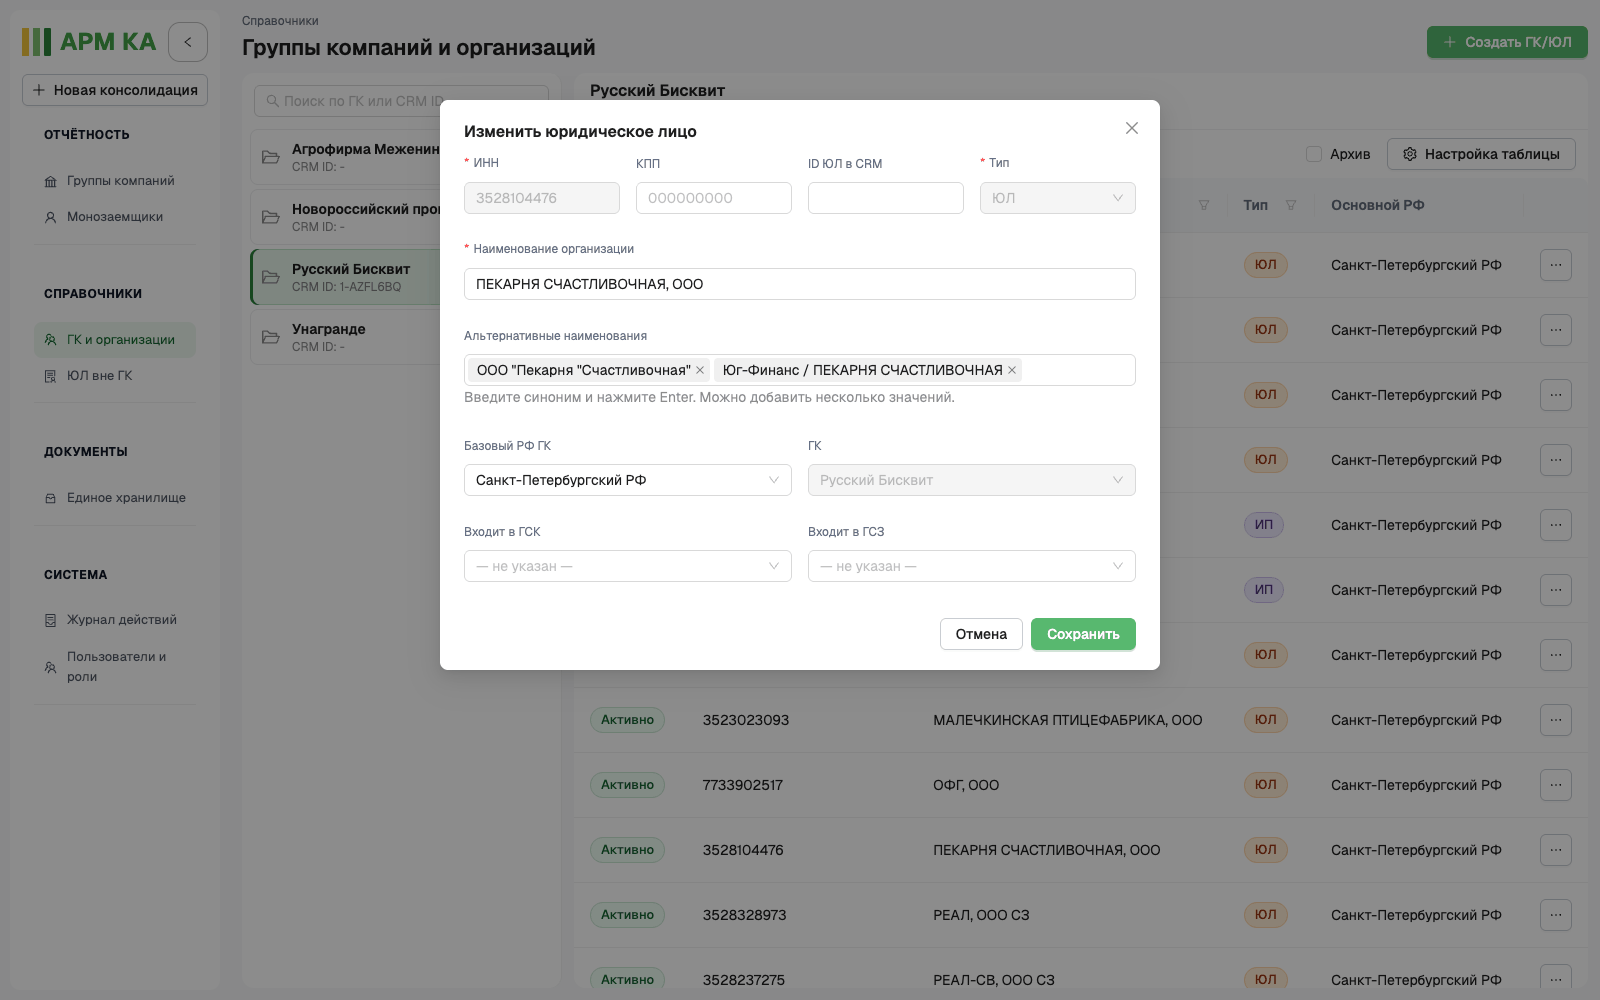Image resolution: width=1600 pixels, height=1000 pixels.
Task: Expand the Входит в ГСК dropdown
Action: pos(628,566)
